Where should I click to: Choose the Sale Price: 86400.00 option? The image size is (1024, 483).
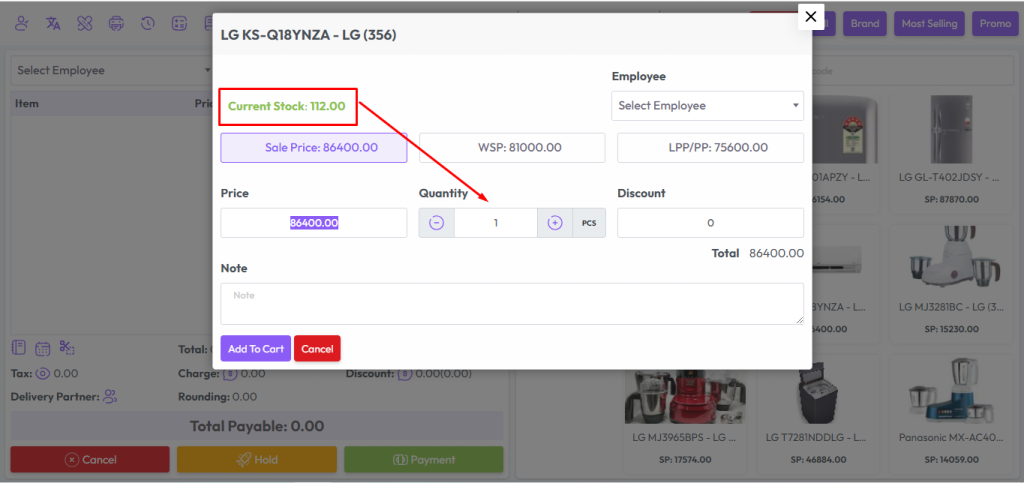(x=314, y=148)
